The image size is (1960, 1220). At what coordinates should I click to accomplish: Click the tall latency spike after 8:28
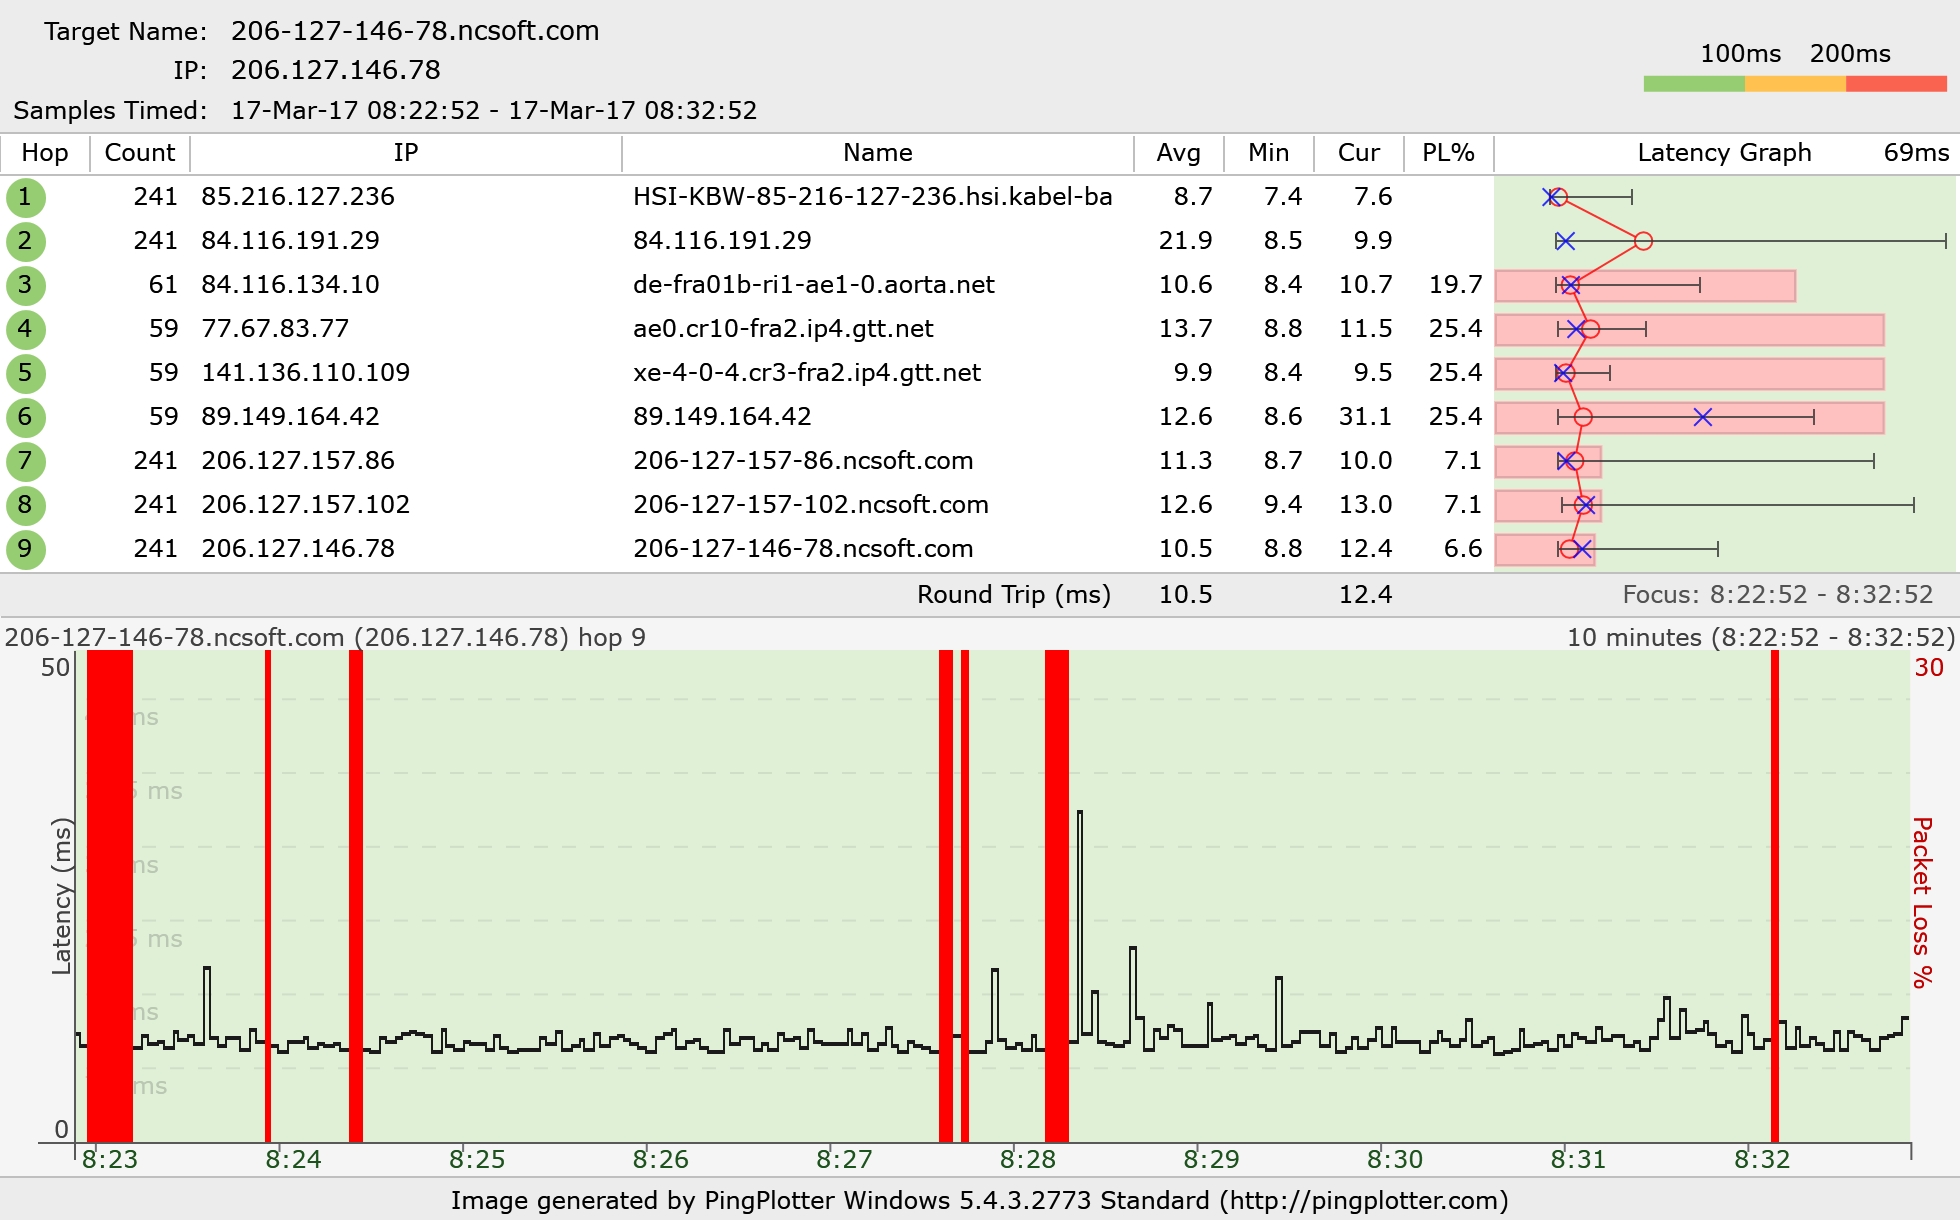click(x=1080, y=920)
